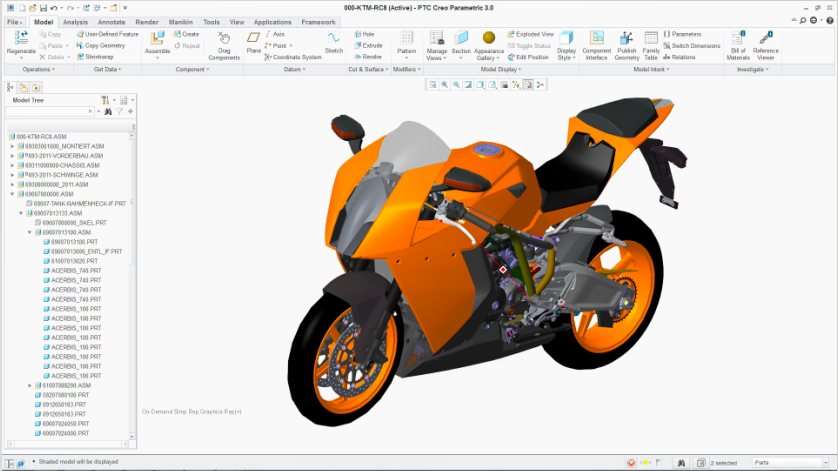838x471 pixels.
Task: Open Component Interface tool
Action: [x=596, y=45]
